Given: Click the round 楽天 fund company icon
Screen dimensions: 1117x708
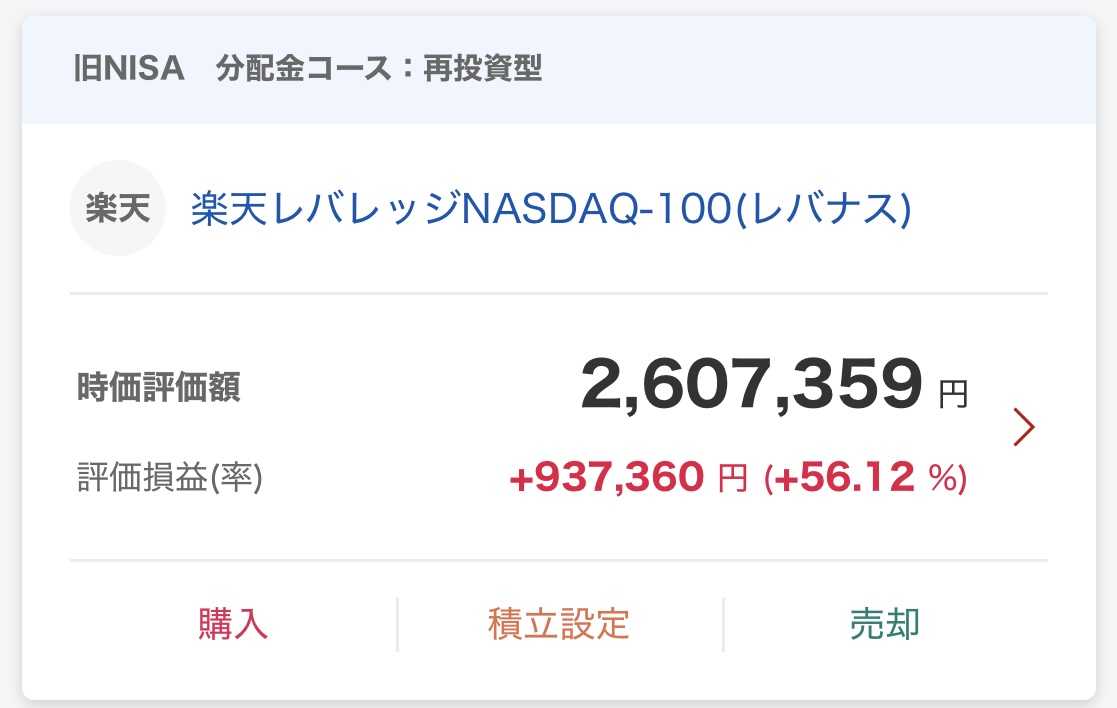Looking at the screenshot, I should [x=117, y=210].
